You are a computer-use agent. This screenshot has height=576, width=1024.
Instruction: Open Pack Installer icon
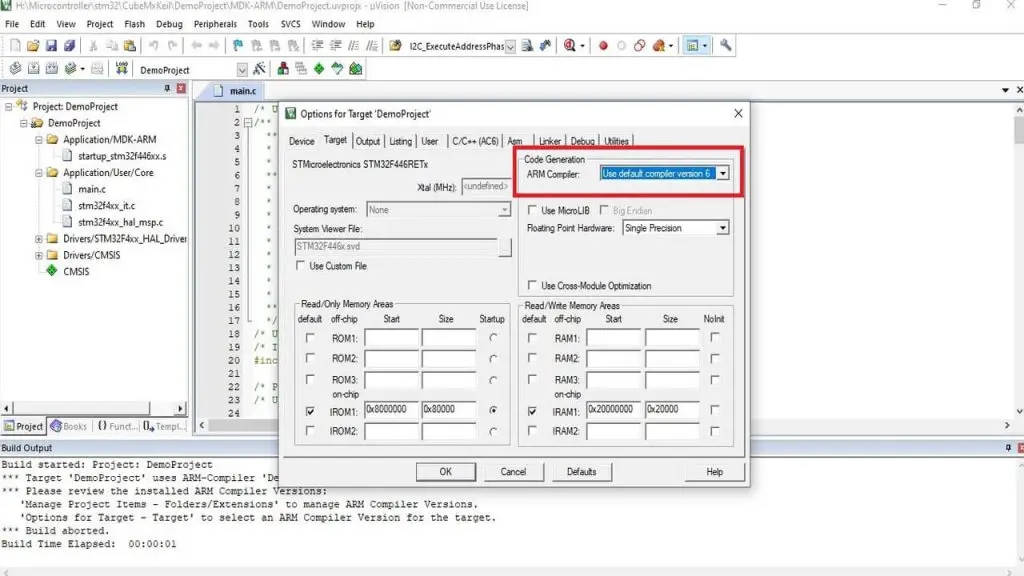(355, 69)
